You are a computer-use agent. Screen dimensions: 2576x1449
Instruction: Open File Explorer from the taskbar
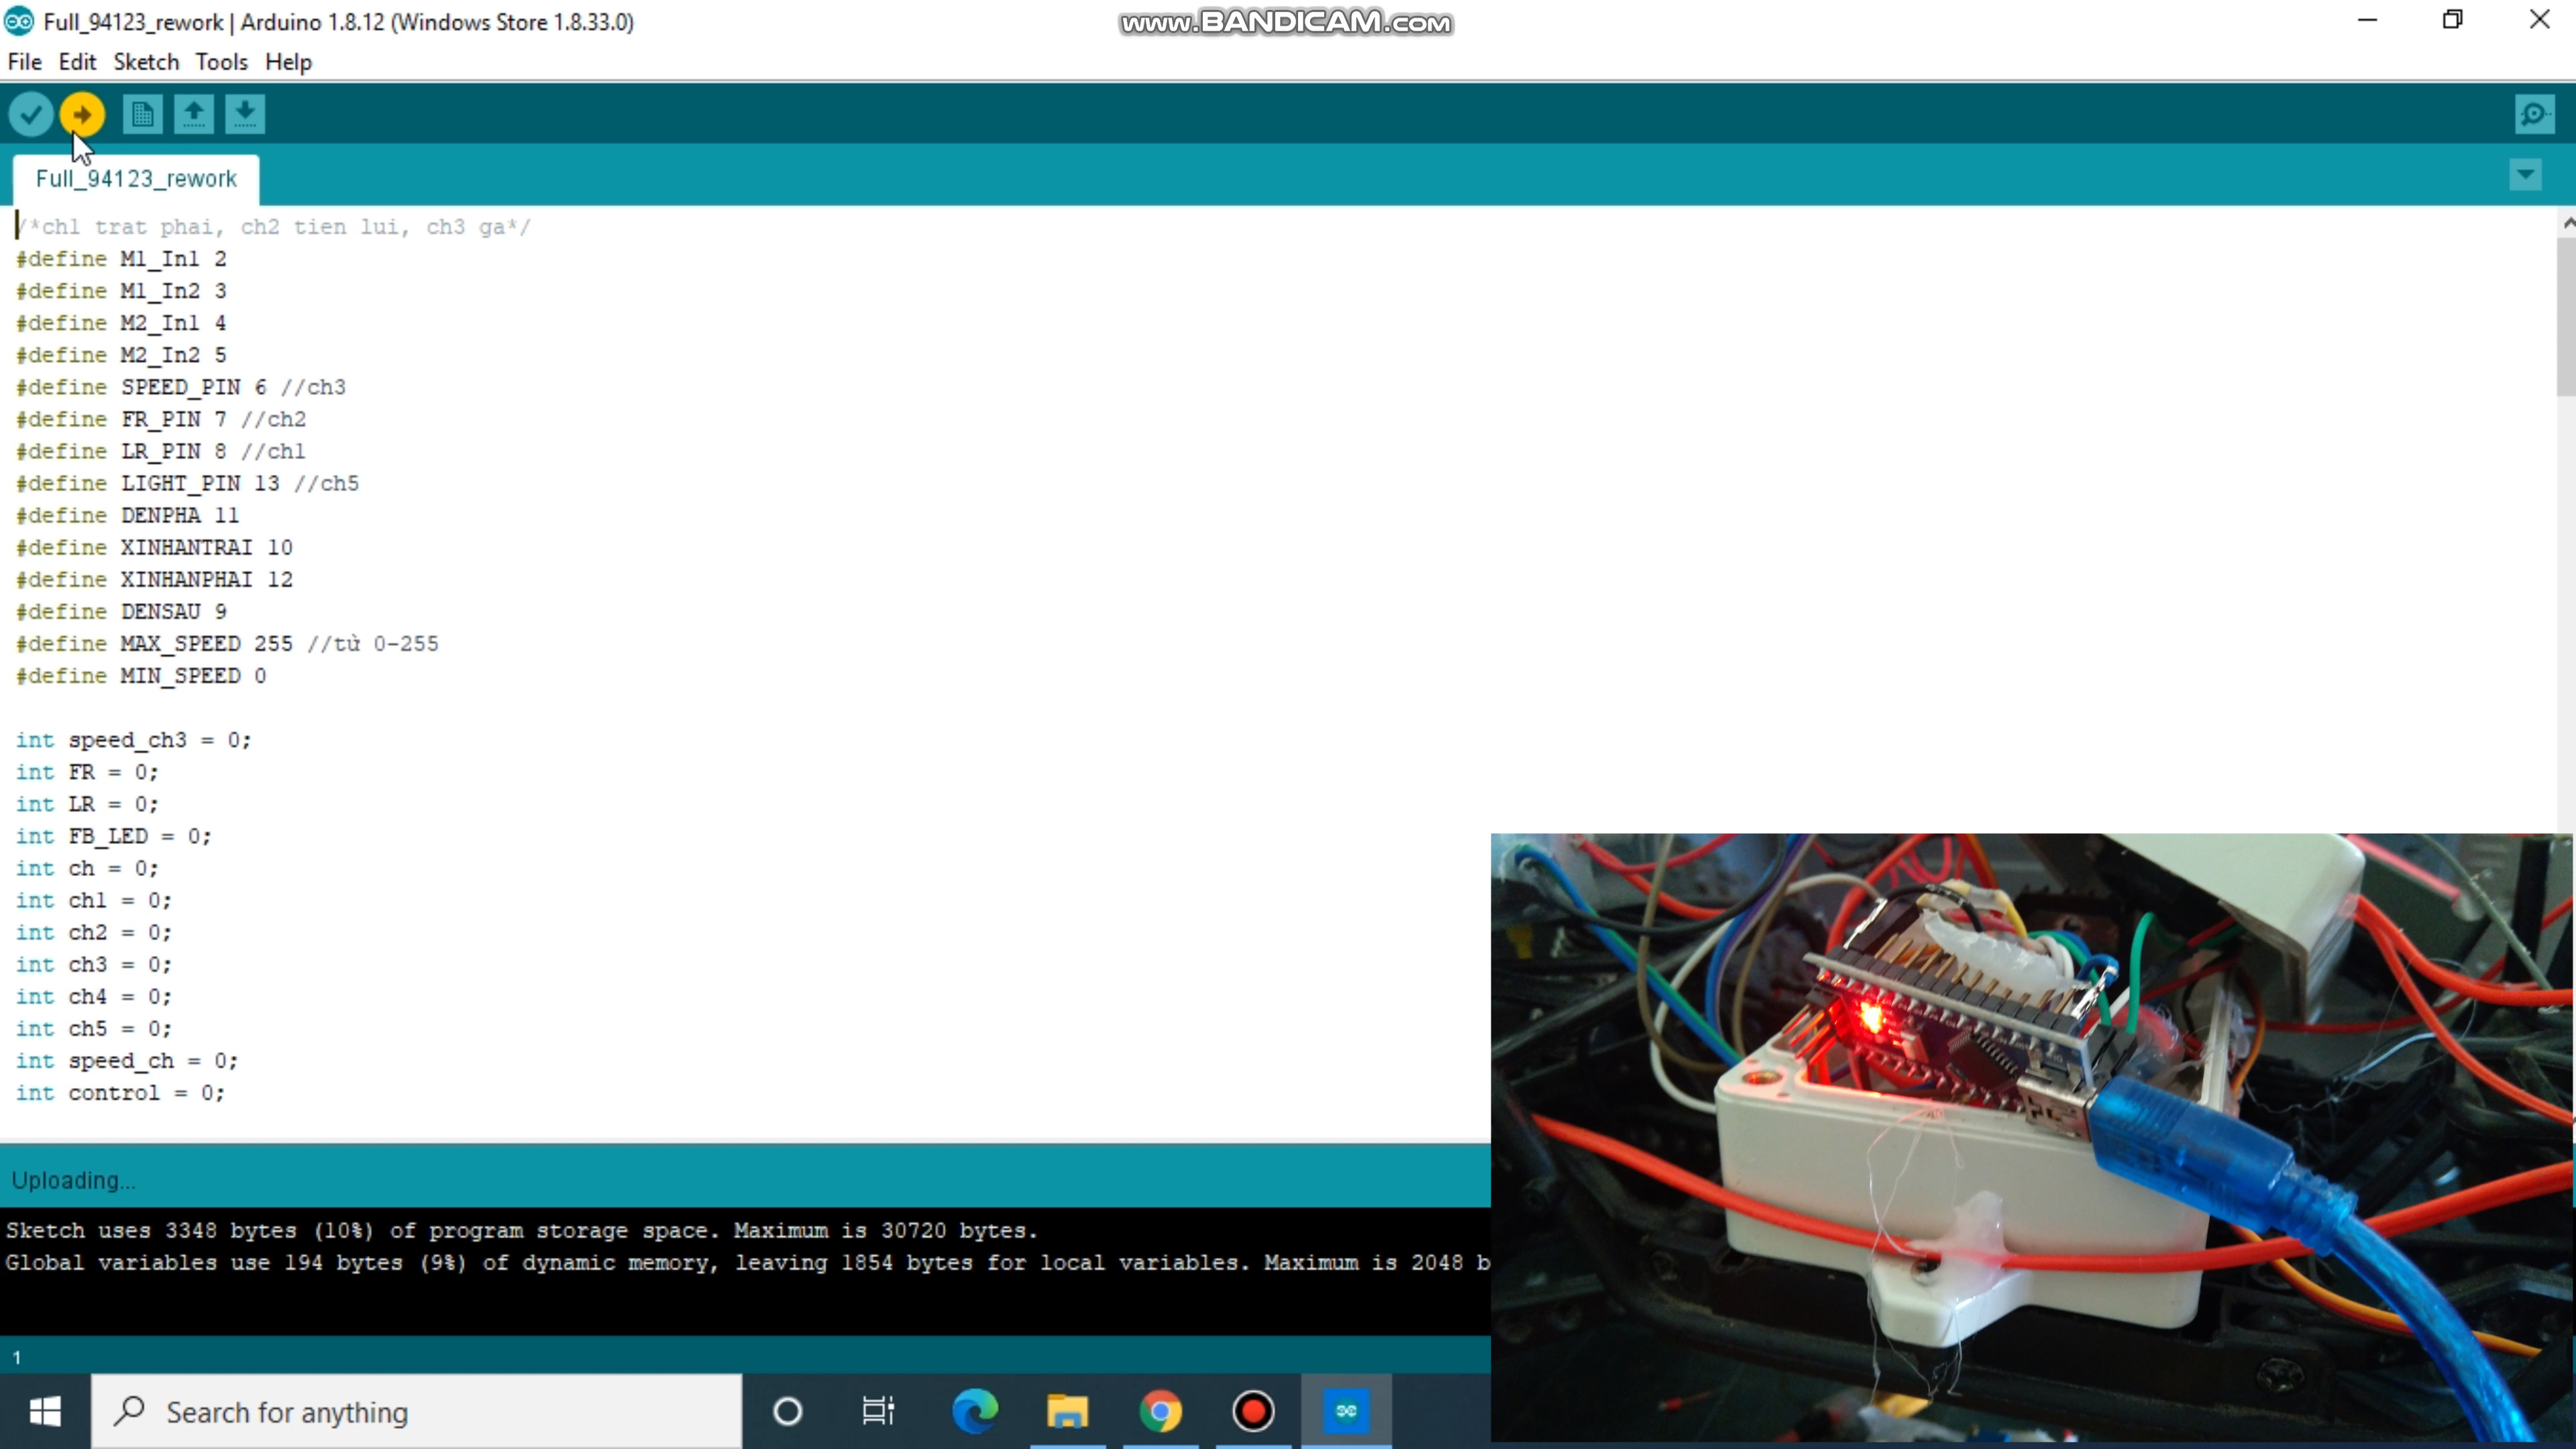click(x=1067, y=1411)
